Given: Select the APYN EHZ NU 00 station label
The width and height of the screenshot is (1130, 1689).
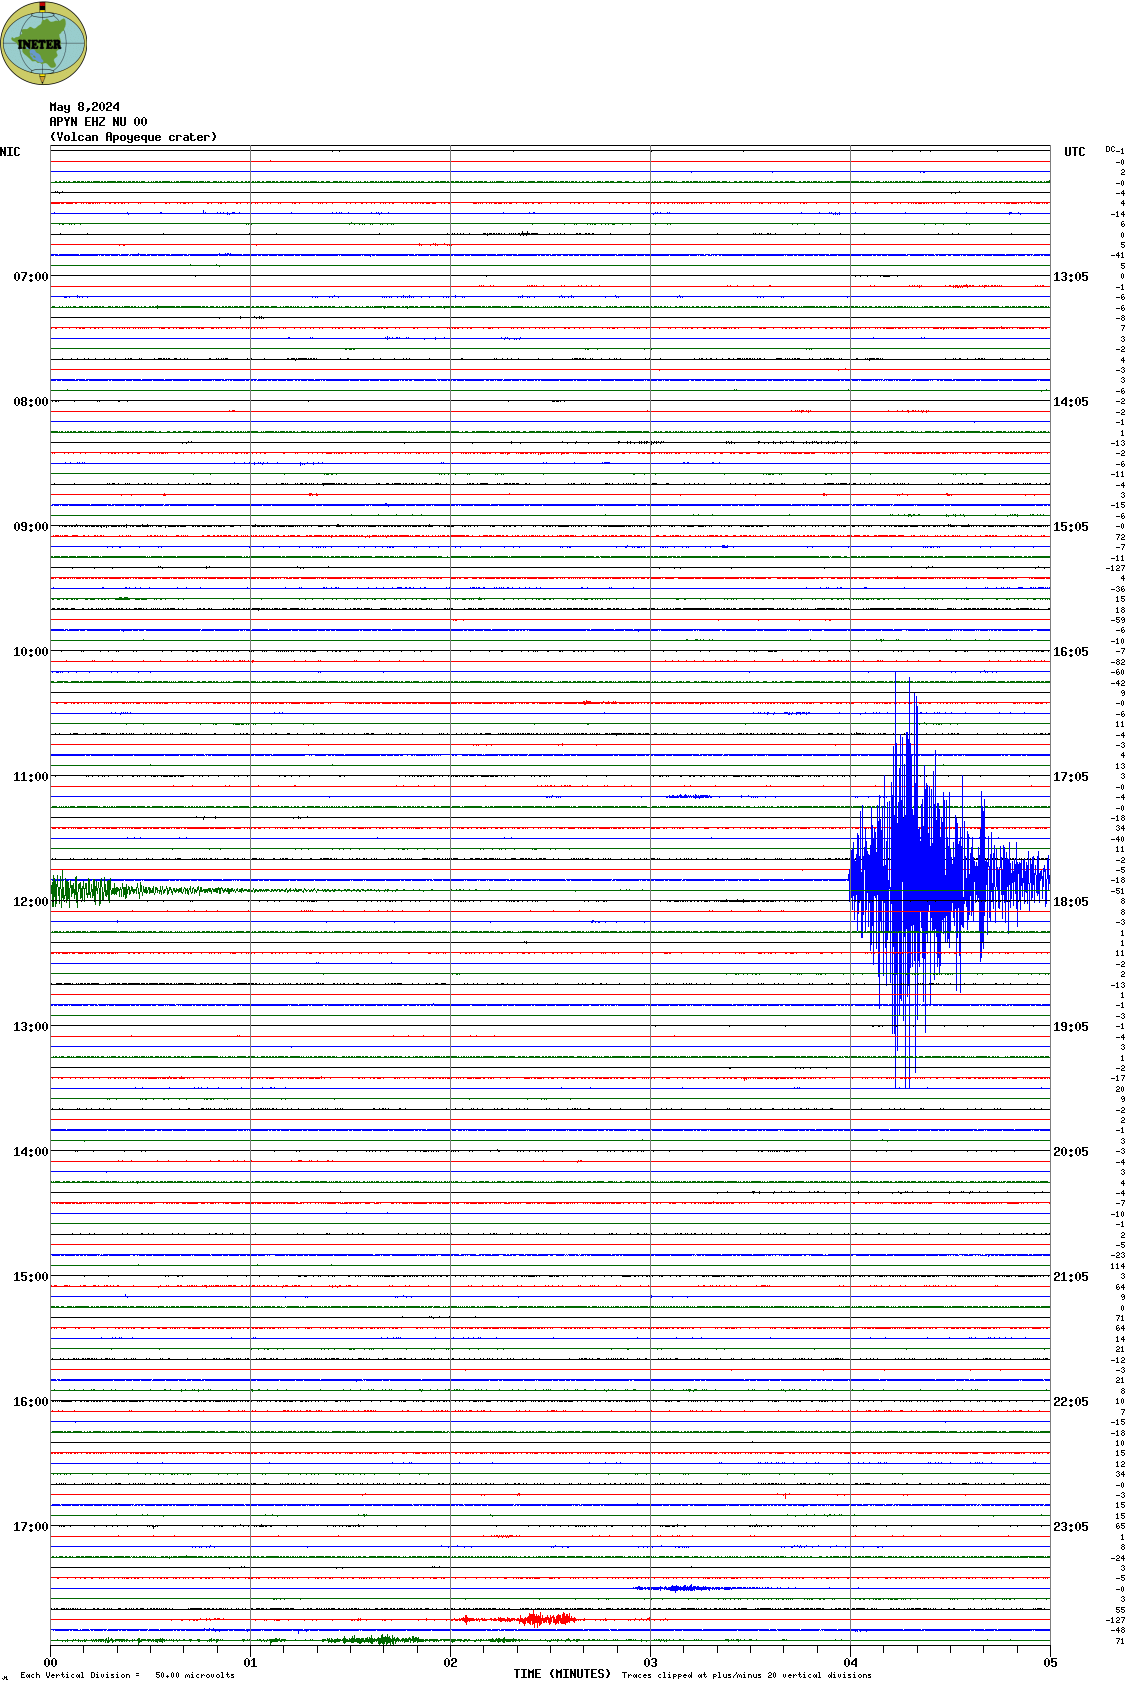Looking at the screenshot, I should point(98,122).
